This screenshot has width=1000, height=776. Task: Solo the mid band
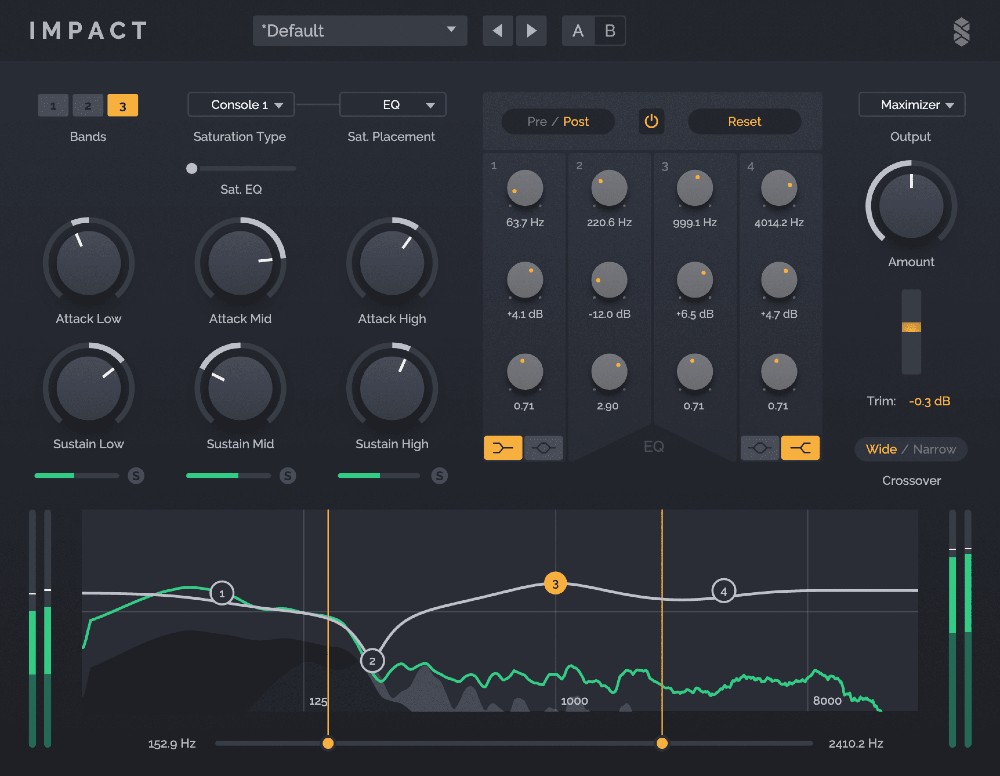288,476
